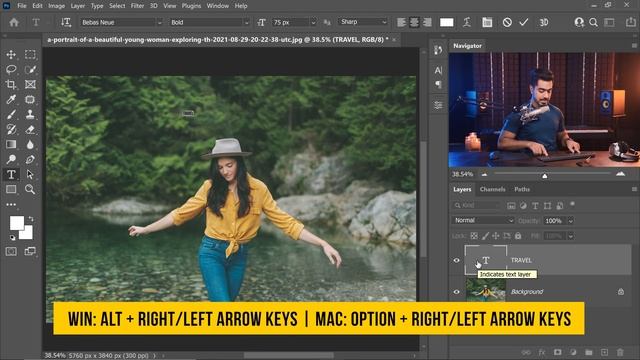
Task: Open the Bold font style dropdown
Action: pyautogui.click(x=246, y=23)
